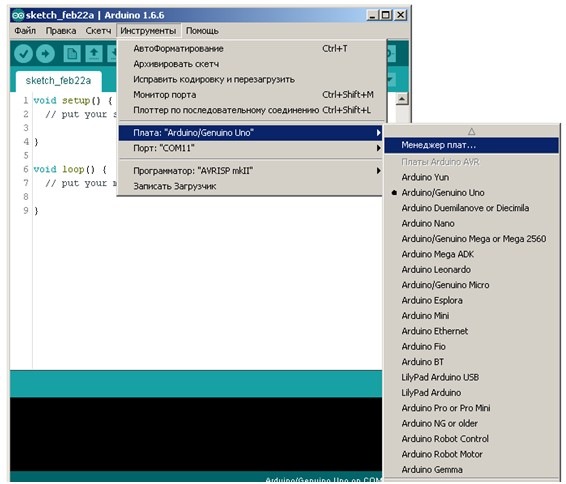Select Arduino Yun board

pyautogui.click(x=471, y=178)
